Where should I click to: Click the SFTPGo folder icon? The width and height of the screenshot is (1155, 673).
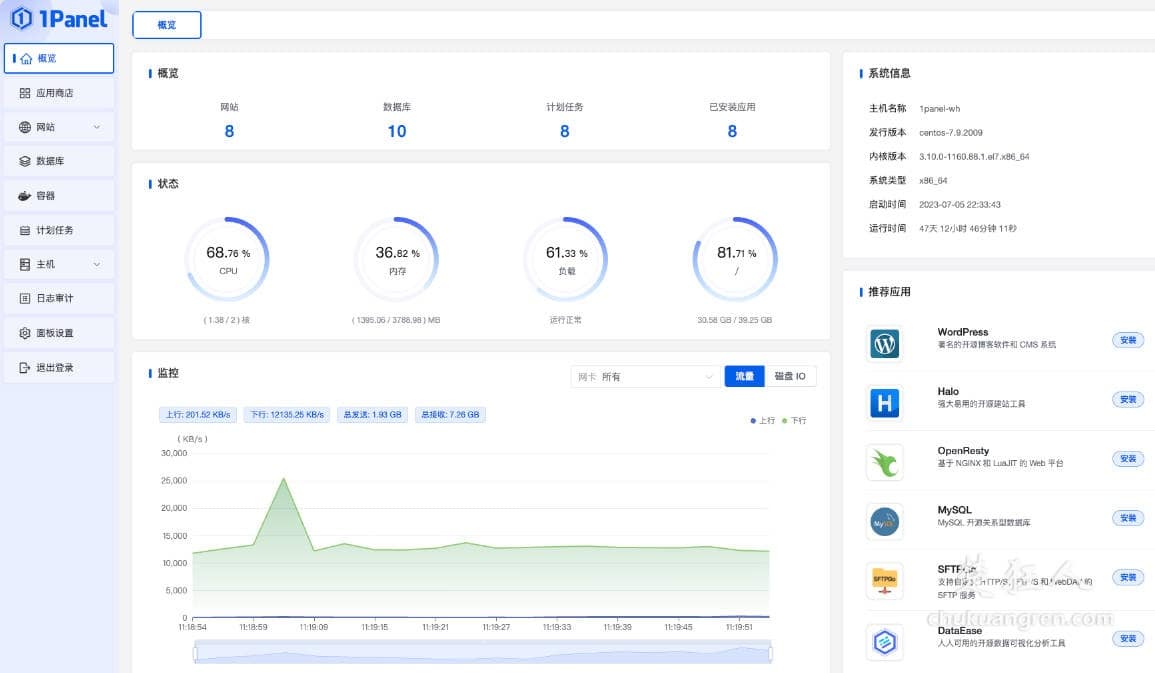(884, 580)
